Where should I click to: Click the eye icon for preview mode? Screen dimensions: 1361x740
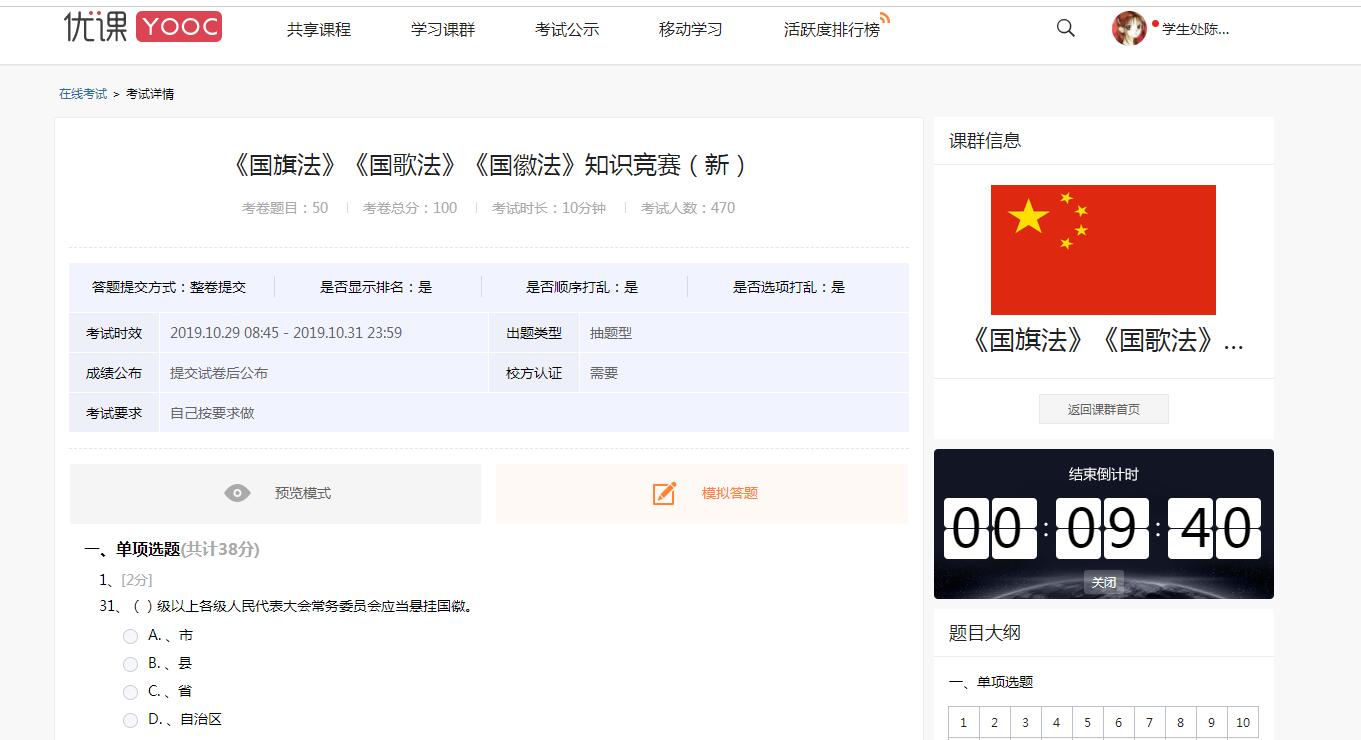pyautogui.click(x=237, y=493)
